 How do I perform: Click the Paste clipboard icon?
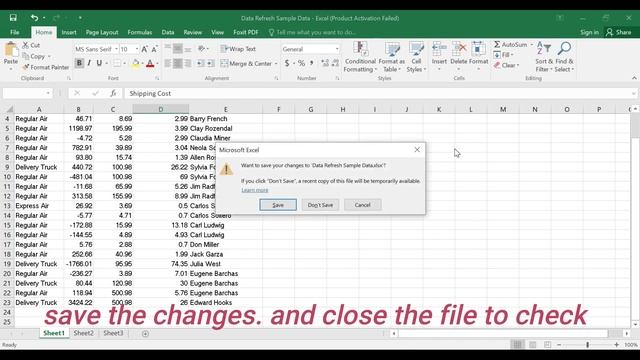pos(11,49)
